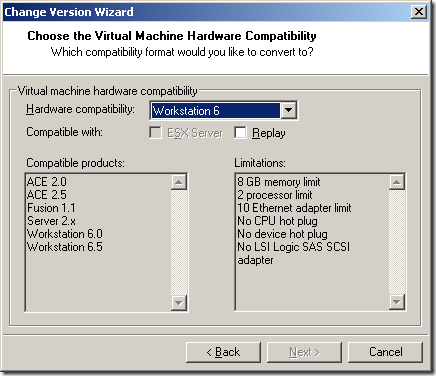Click the Compatible products heading

pos(75,163)
